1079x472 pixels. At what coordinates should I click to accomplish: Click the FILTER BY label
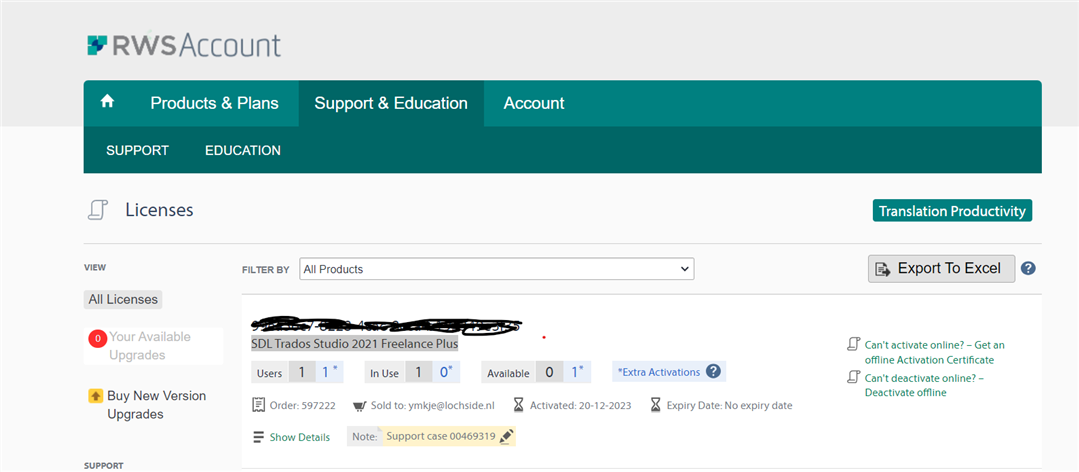click(x=266, y=270)
